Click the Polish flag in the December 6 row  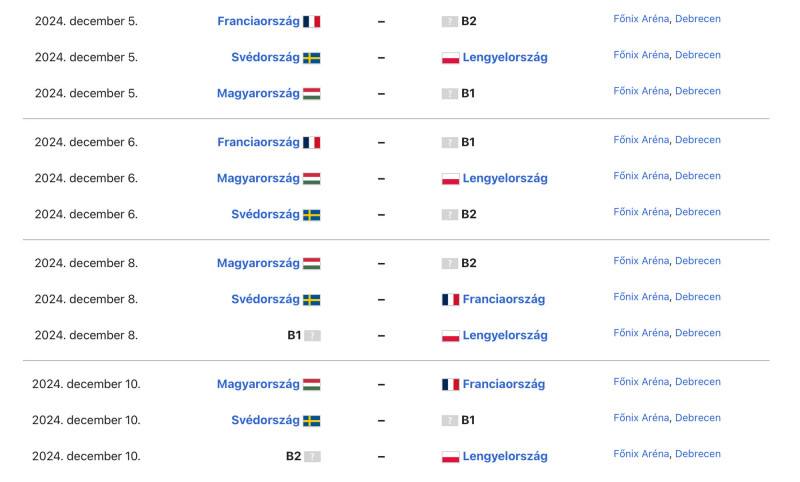pos(451,179)
